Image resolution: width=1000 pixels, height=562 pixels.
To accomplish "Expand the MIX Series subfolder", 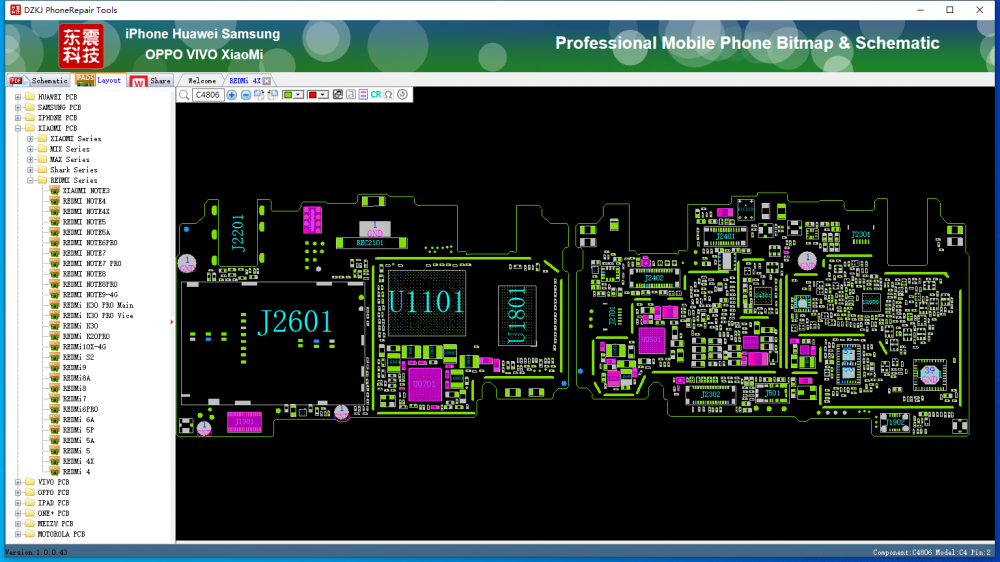I will click(31, 149).
